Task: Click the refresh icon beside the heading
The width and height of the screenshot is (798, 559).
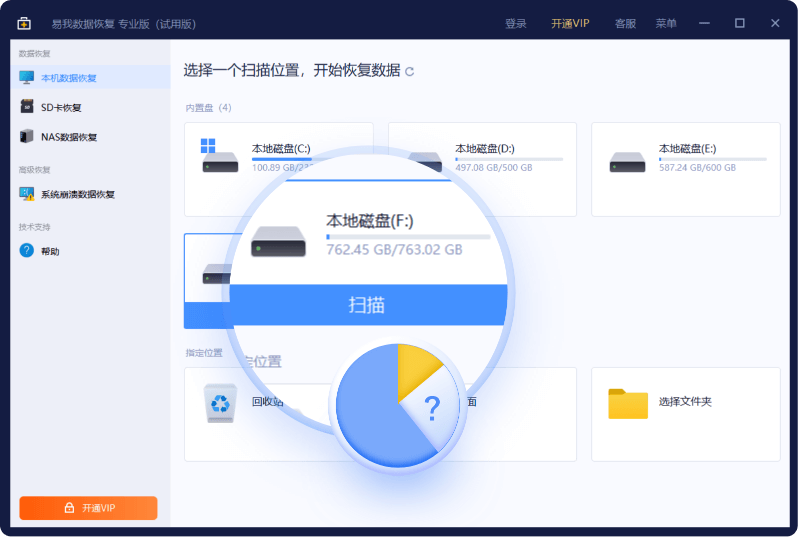Action: point(409,72)
